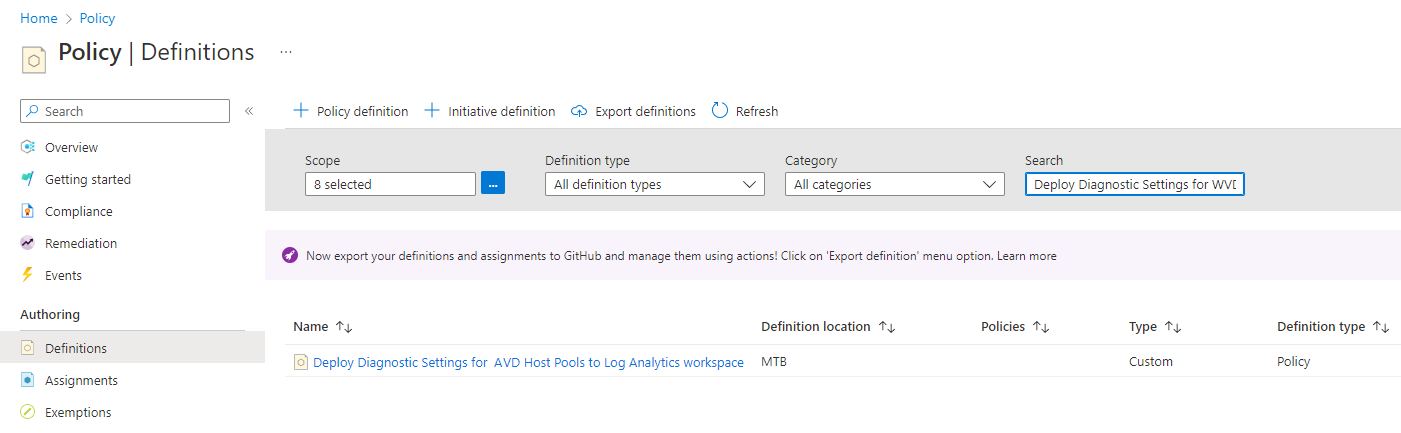Open Getting started in the sidebar
Image resolution: width=1401 pixels, height=433 pixels.
[x=88, y=179]
